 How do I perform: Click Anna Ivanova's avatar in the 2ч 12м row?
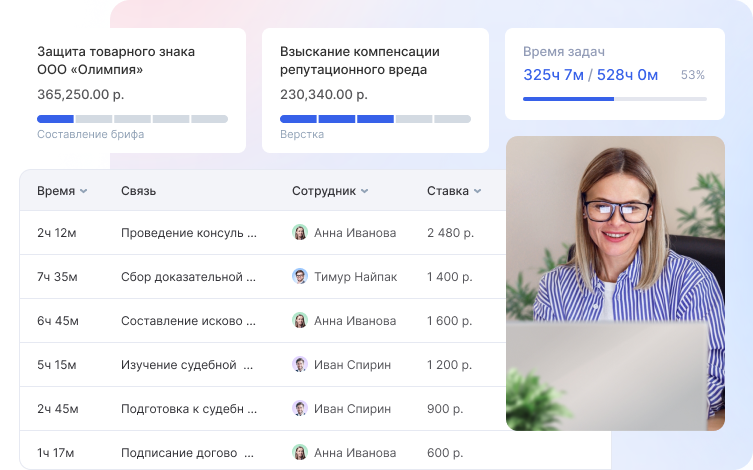[x=300, y=233]
